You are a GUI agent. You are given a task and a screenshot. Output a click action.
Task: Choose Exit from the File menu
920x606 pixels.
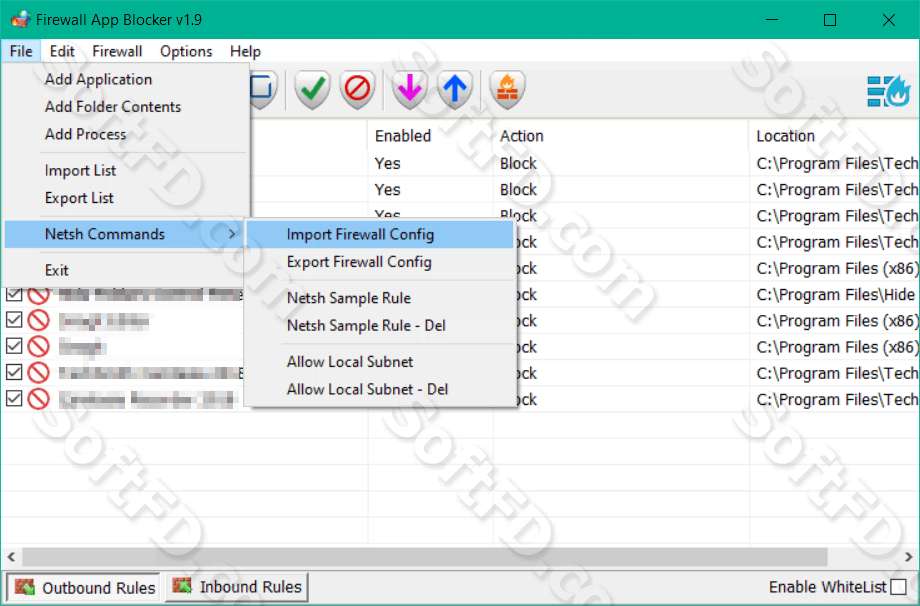(x=126, y=270)
